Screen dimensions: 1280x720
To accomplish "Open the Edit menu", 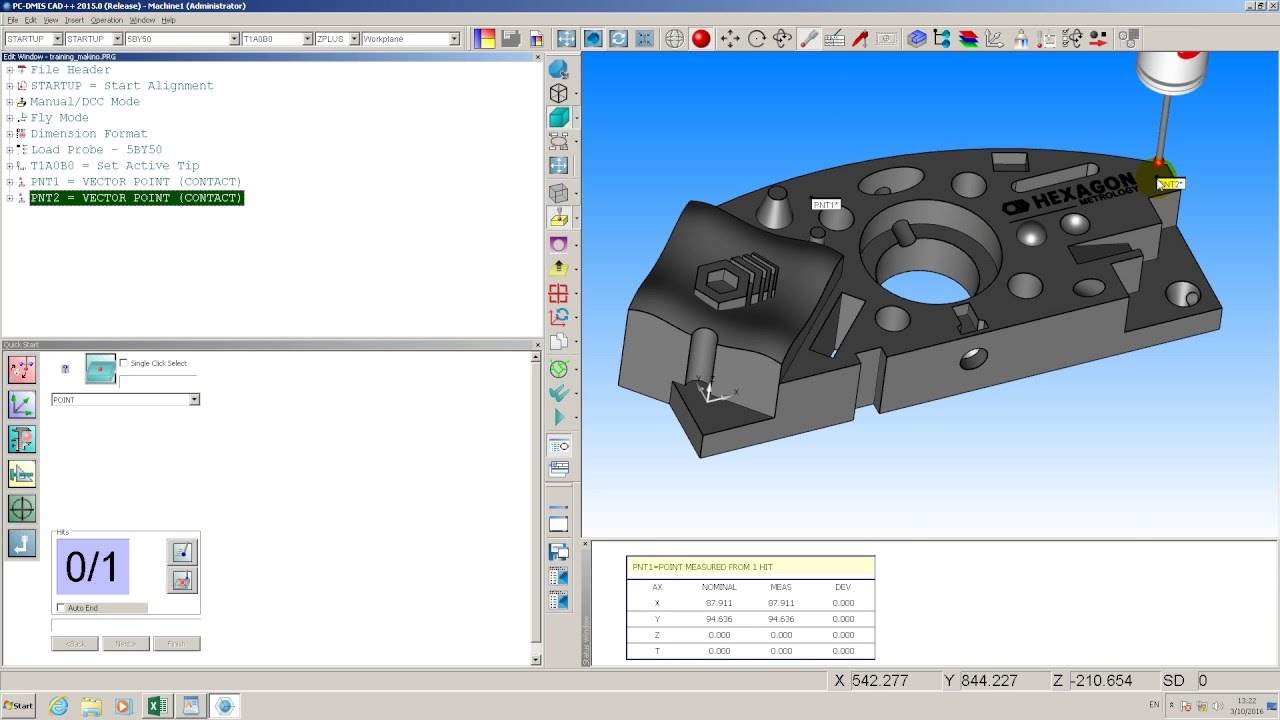I will point(31,20).
